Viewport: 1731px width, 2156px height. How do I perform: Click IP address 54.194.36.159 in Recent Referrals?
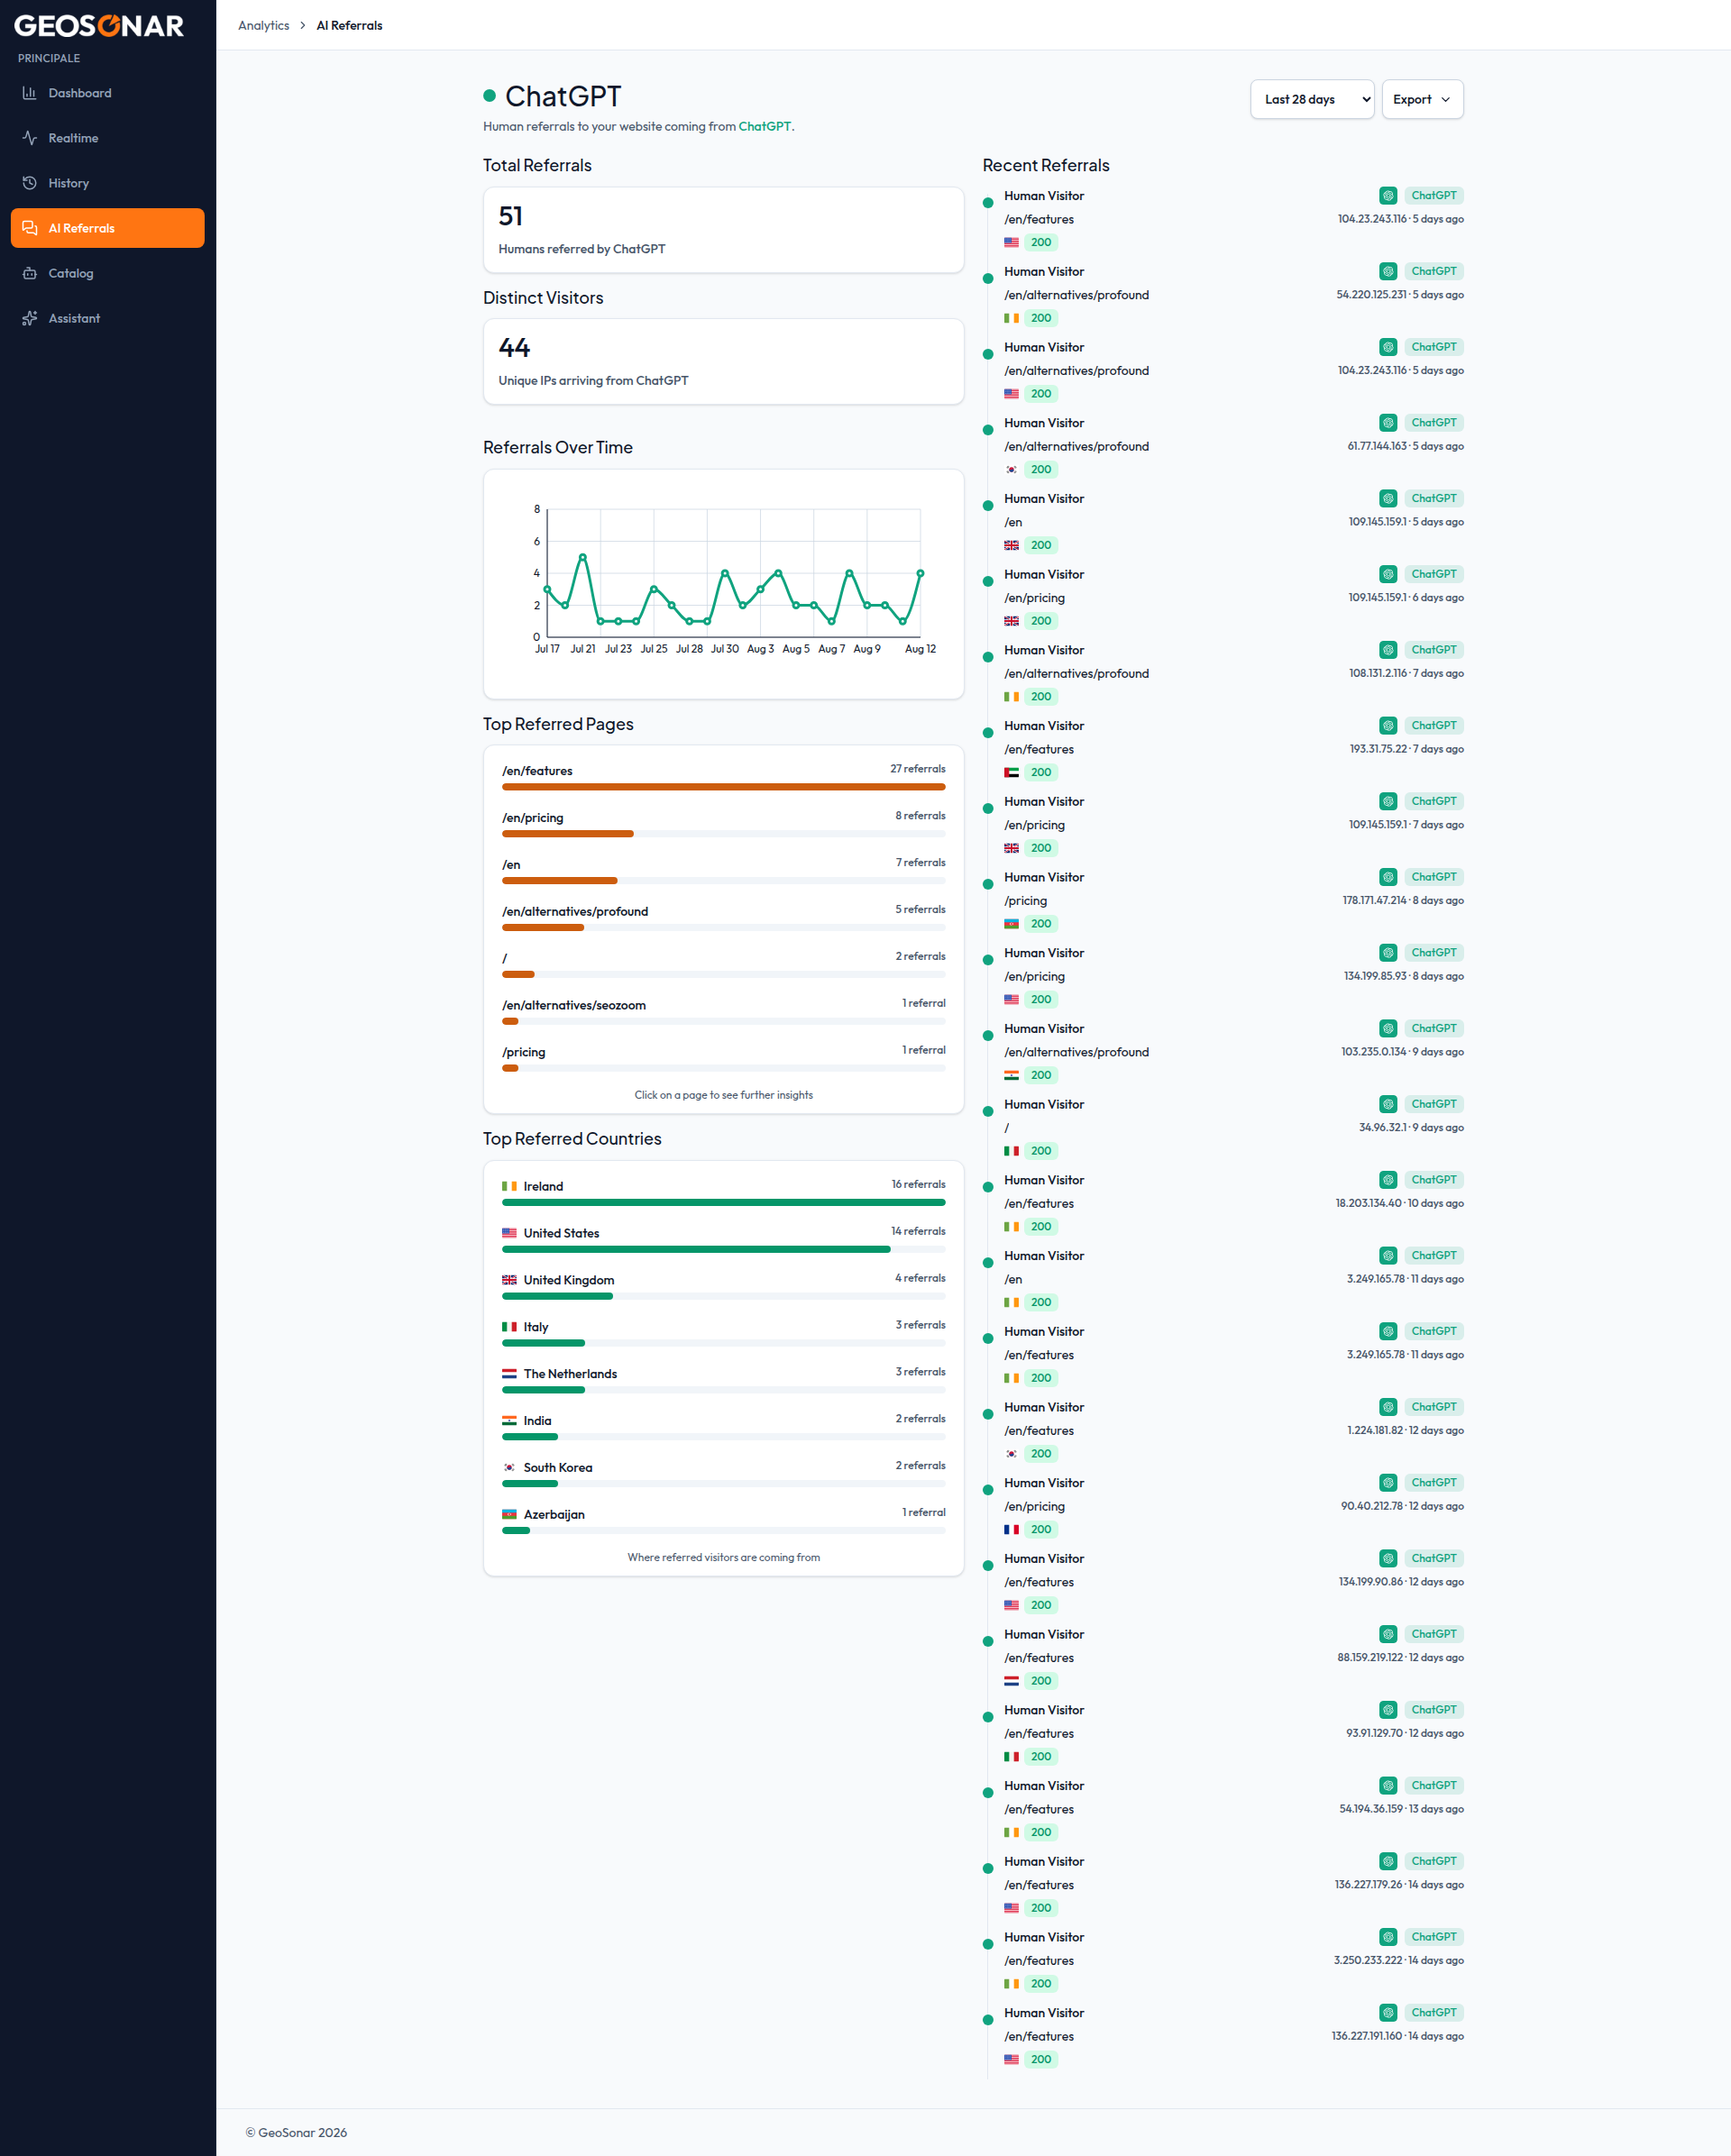1371,1809
